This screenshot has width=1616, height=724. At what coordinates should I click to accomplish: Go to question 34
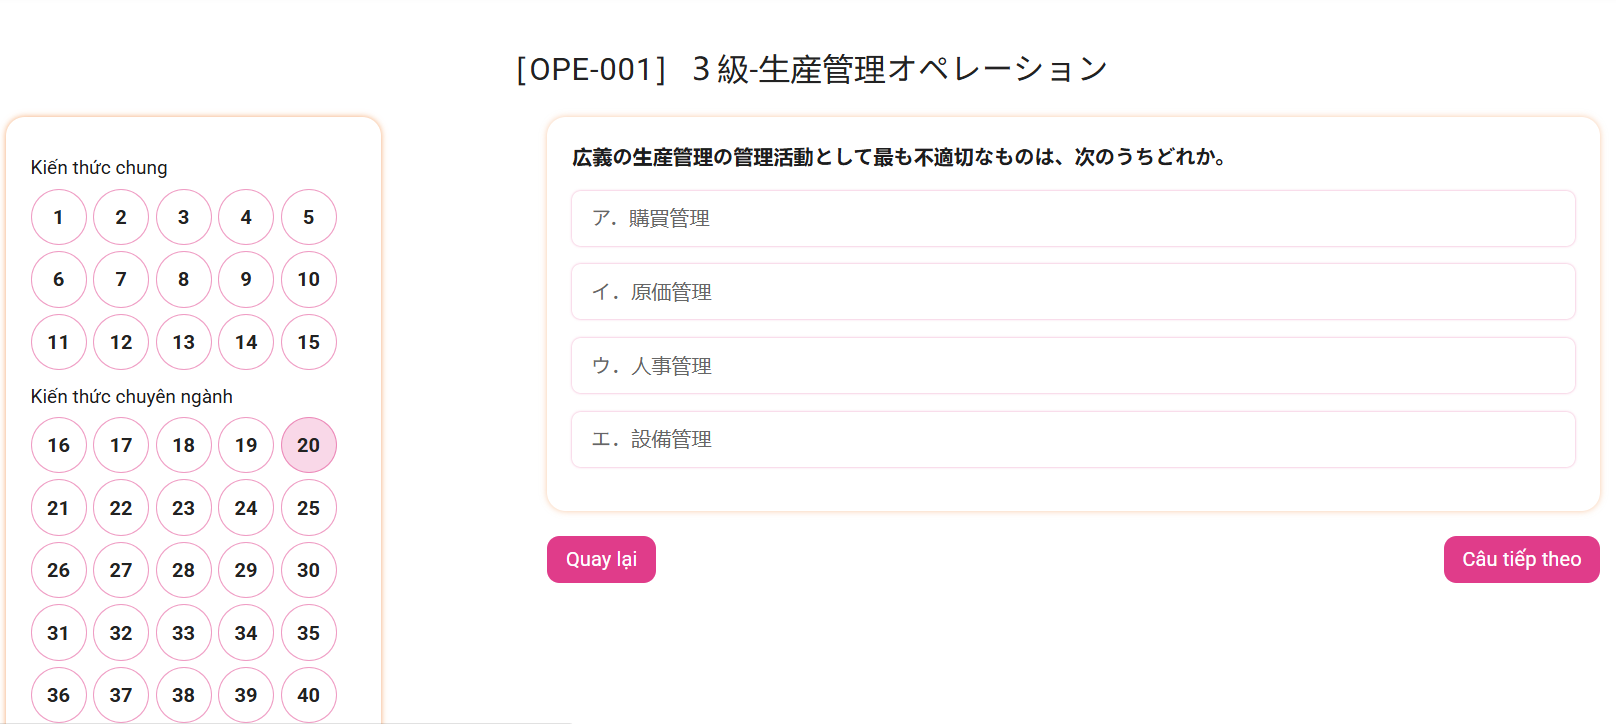tap(246, 633)
